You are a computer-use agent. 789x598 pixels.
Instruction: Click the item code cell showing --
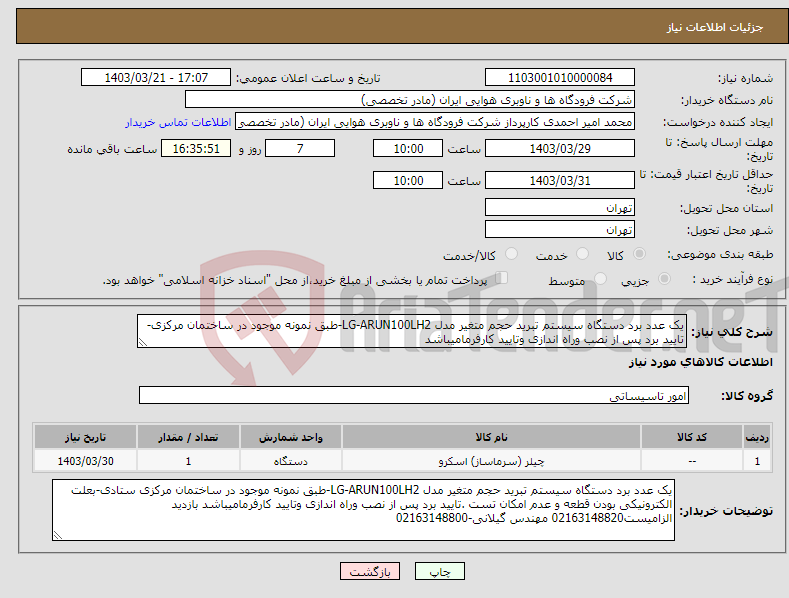(691, 461)
